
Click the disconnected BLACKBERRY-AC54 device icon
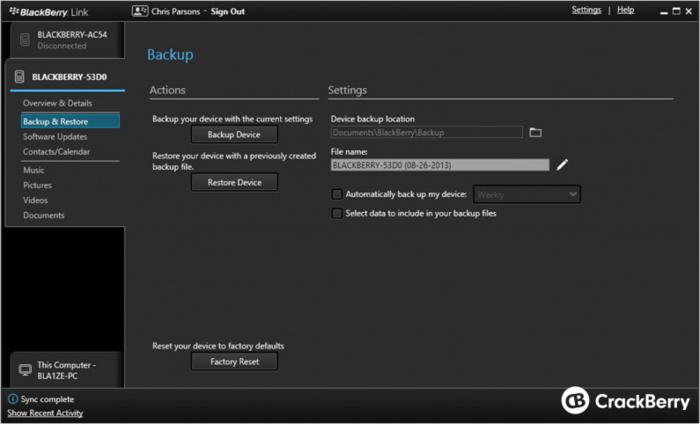(25, 40)
